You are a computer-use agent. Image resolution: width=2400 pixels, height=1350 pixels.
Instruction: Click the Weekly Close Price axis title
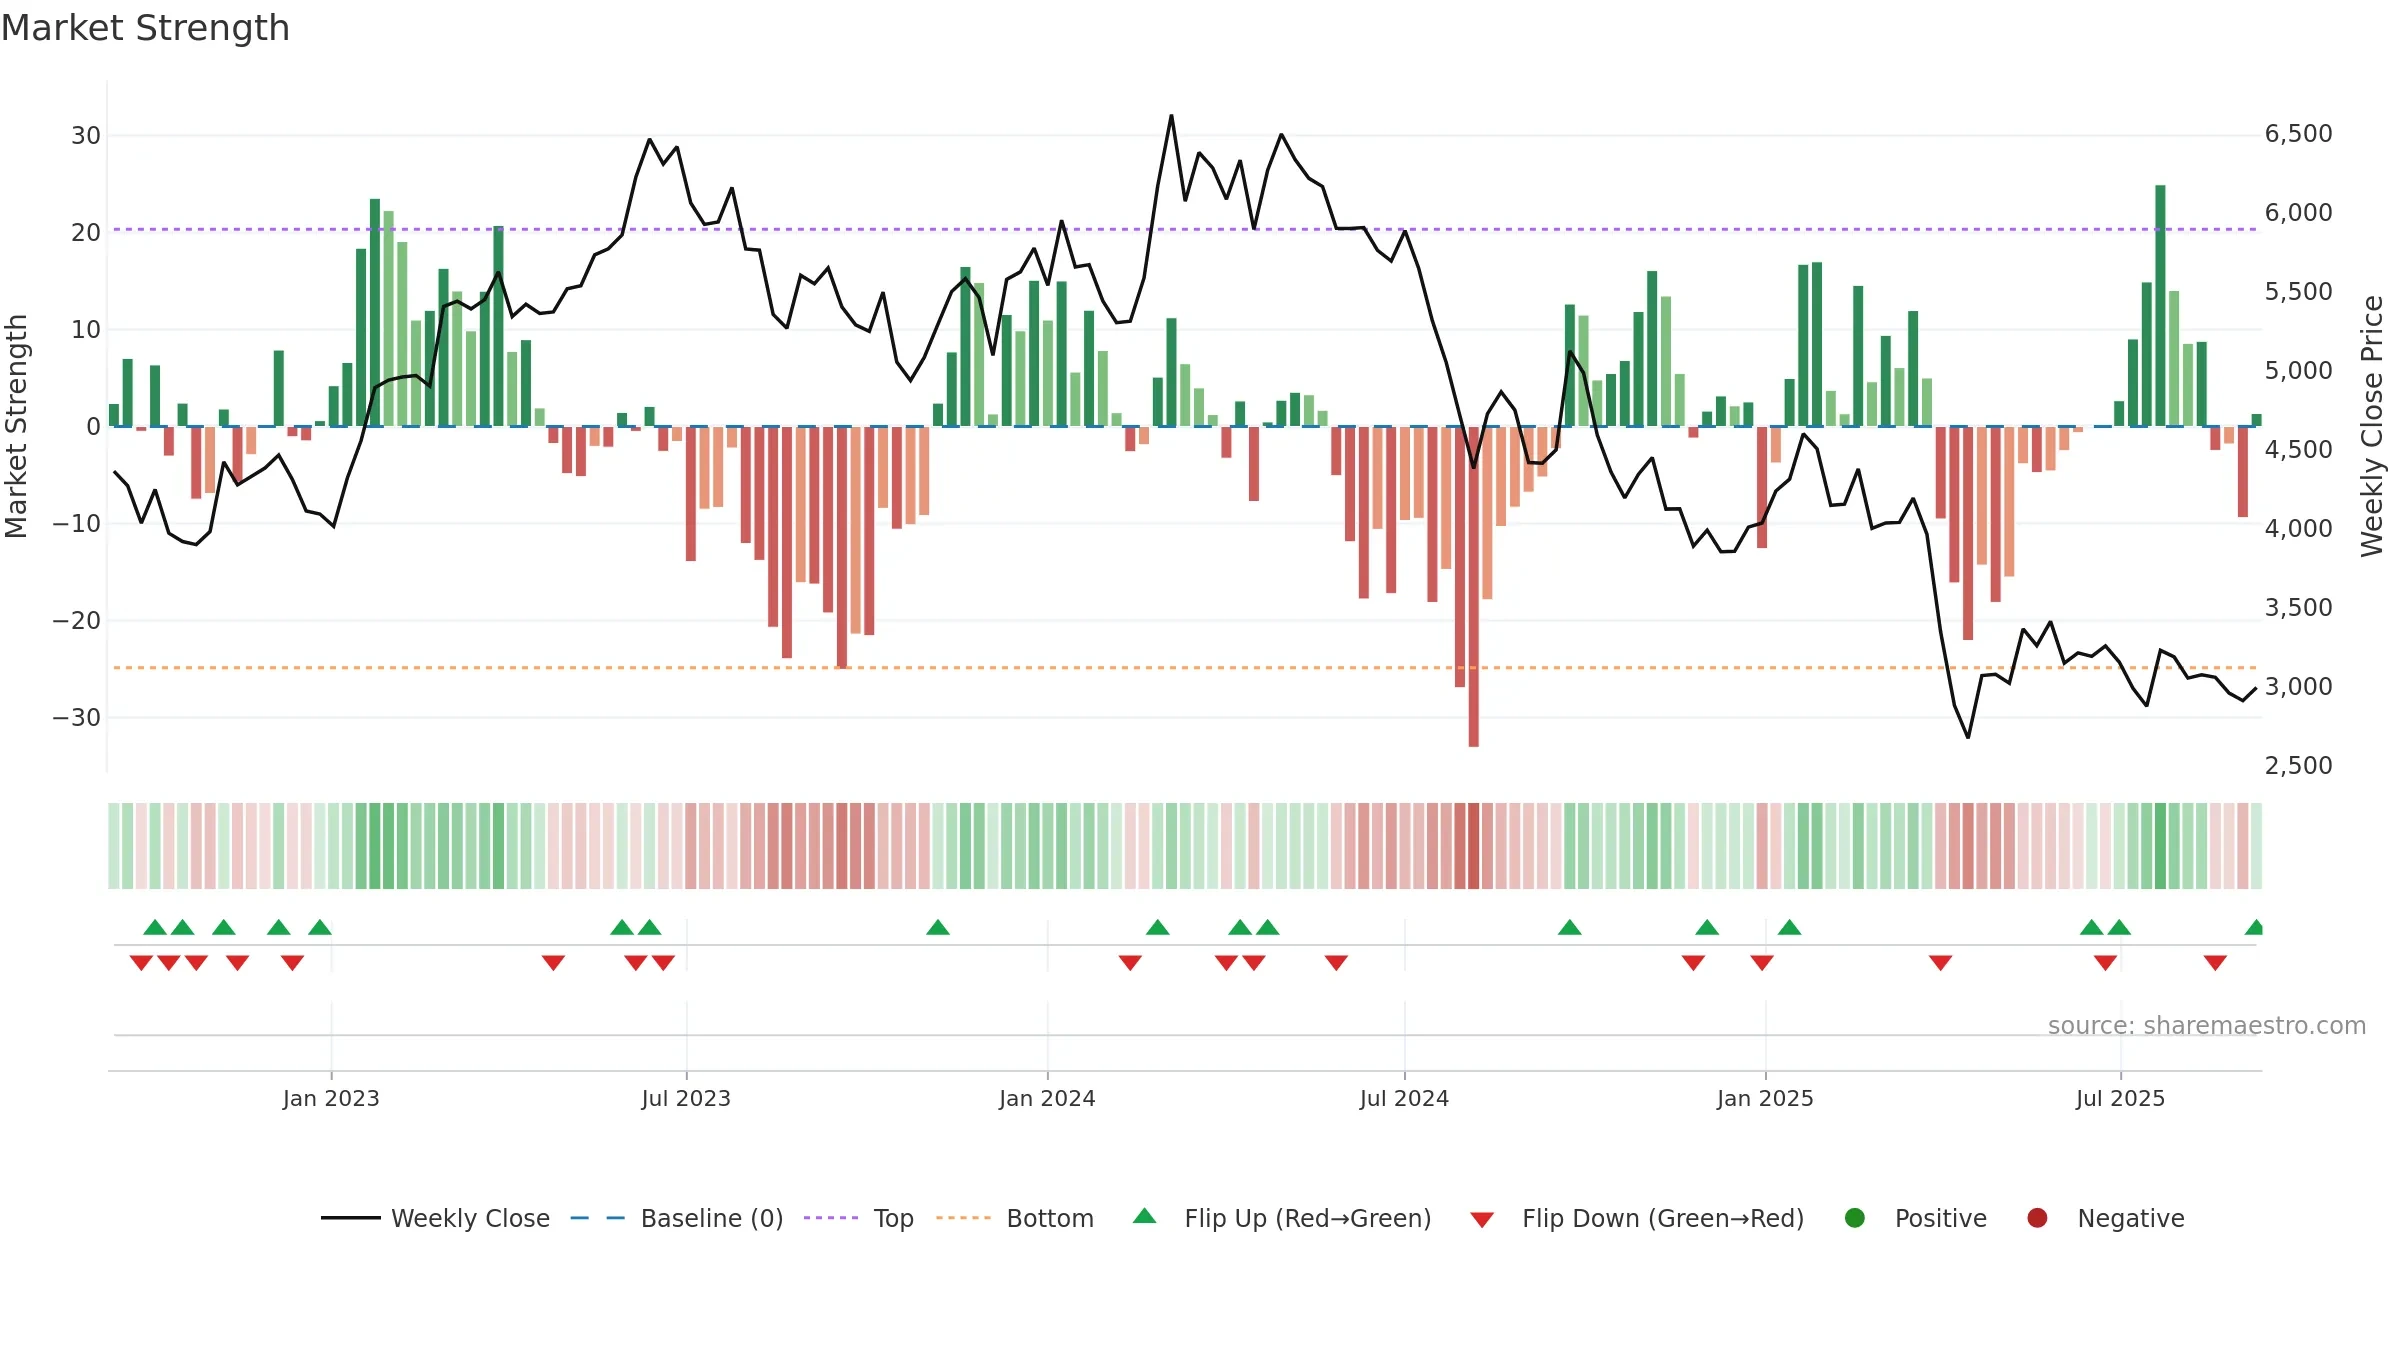pos(2372,426)
